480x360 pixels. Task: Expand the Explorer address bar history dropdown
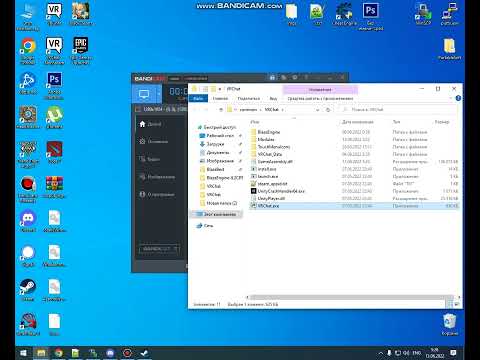pyautogui.click(x=317, y=109)
